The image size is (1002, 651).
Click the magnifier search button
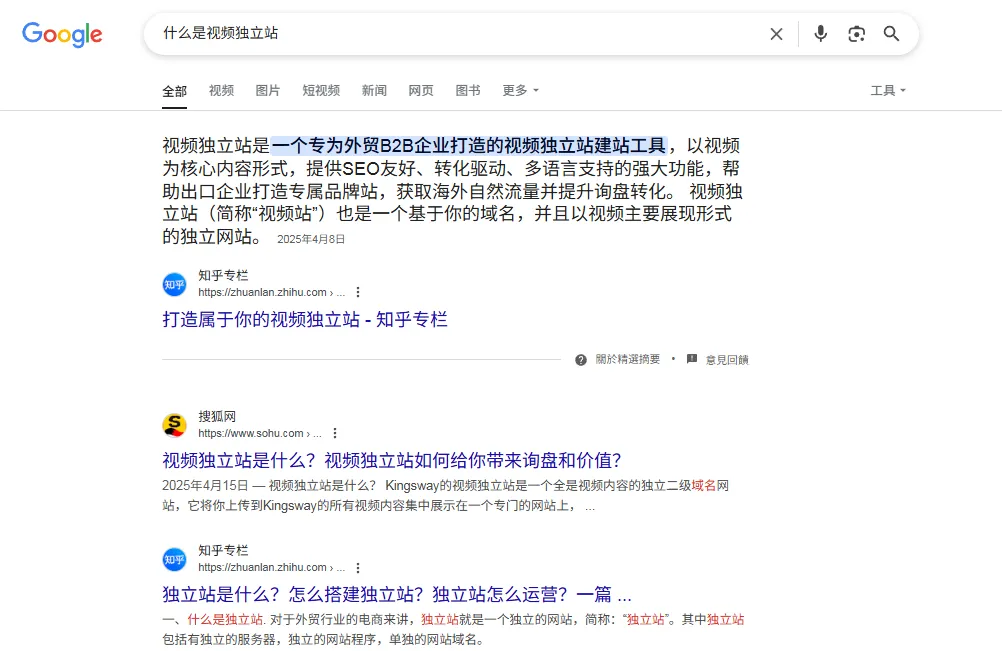coord(891,33)
